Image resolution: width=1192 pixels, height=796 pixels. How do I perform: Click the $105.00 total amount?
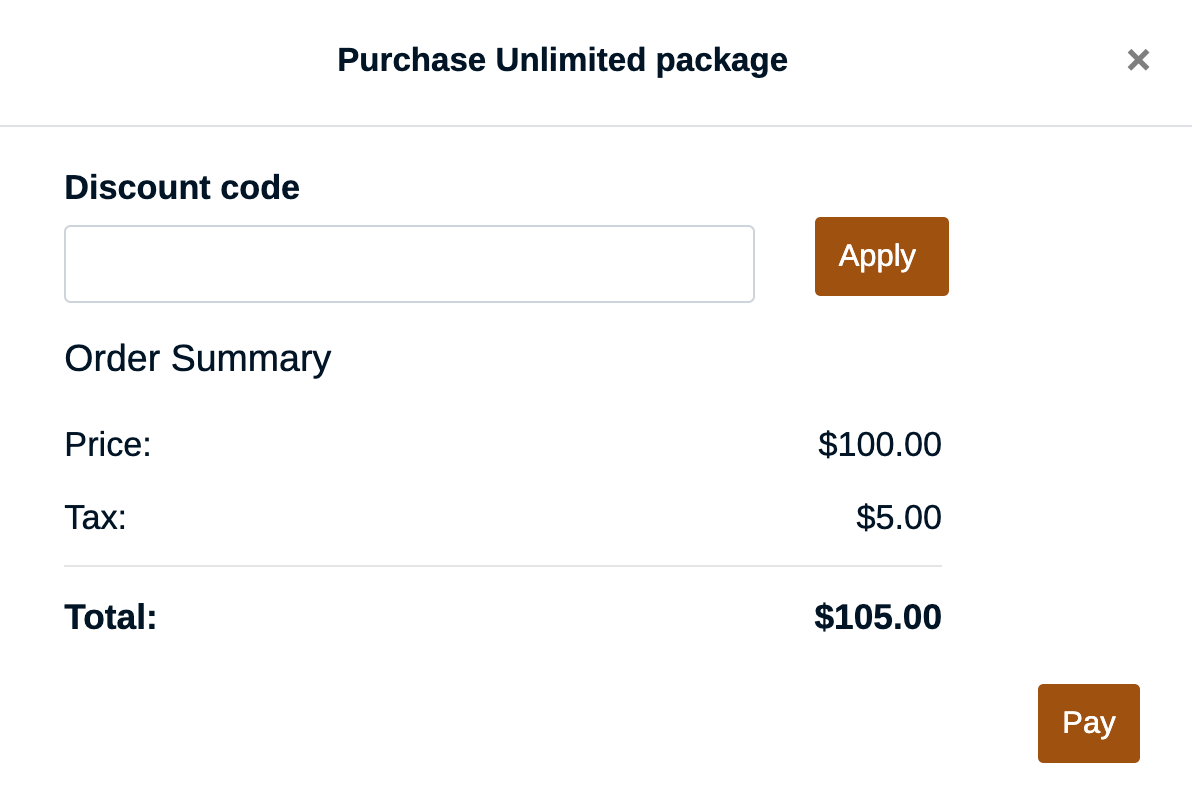tap(877, 617)
